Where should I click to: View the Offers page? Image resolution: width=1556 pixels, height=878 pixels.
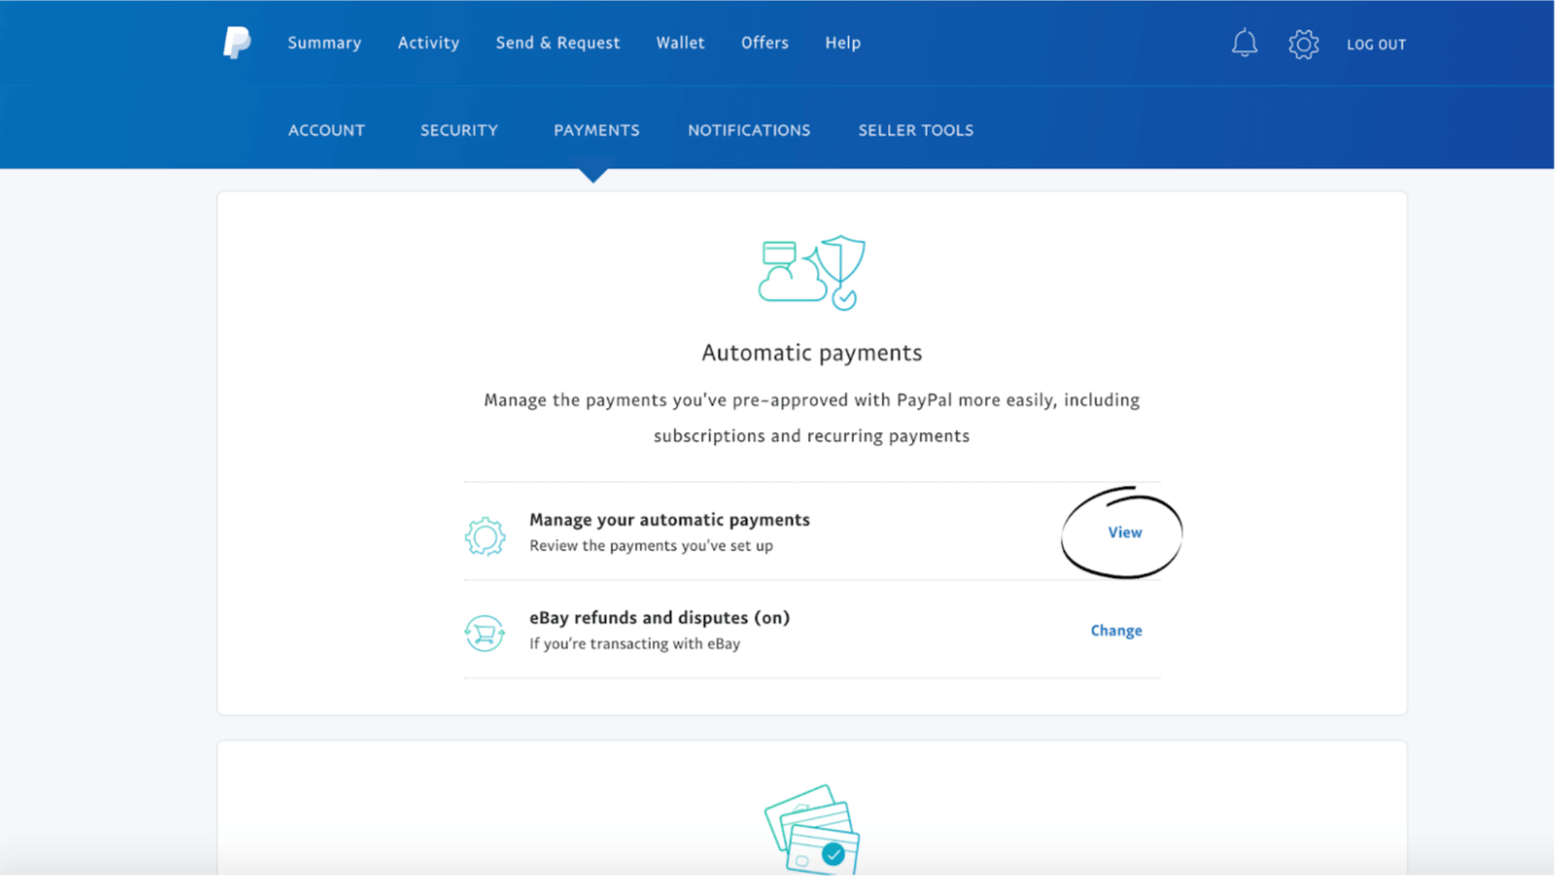[x=765, y=42]
